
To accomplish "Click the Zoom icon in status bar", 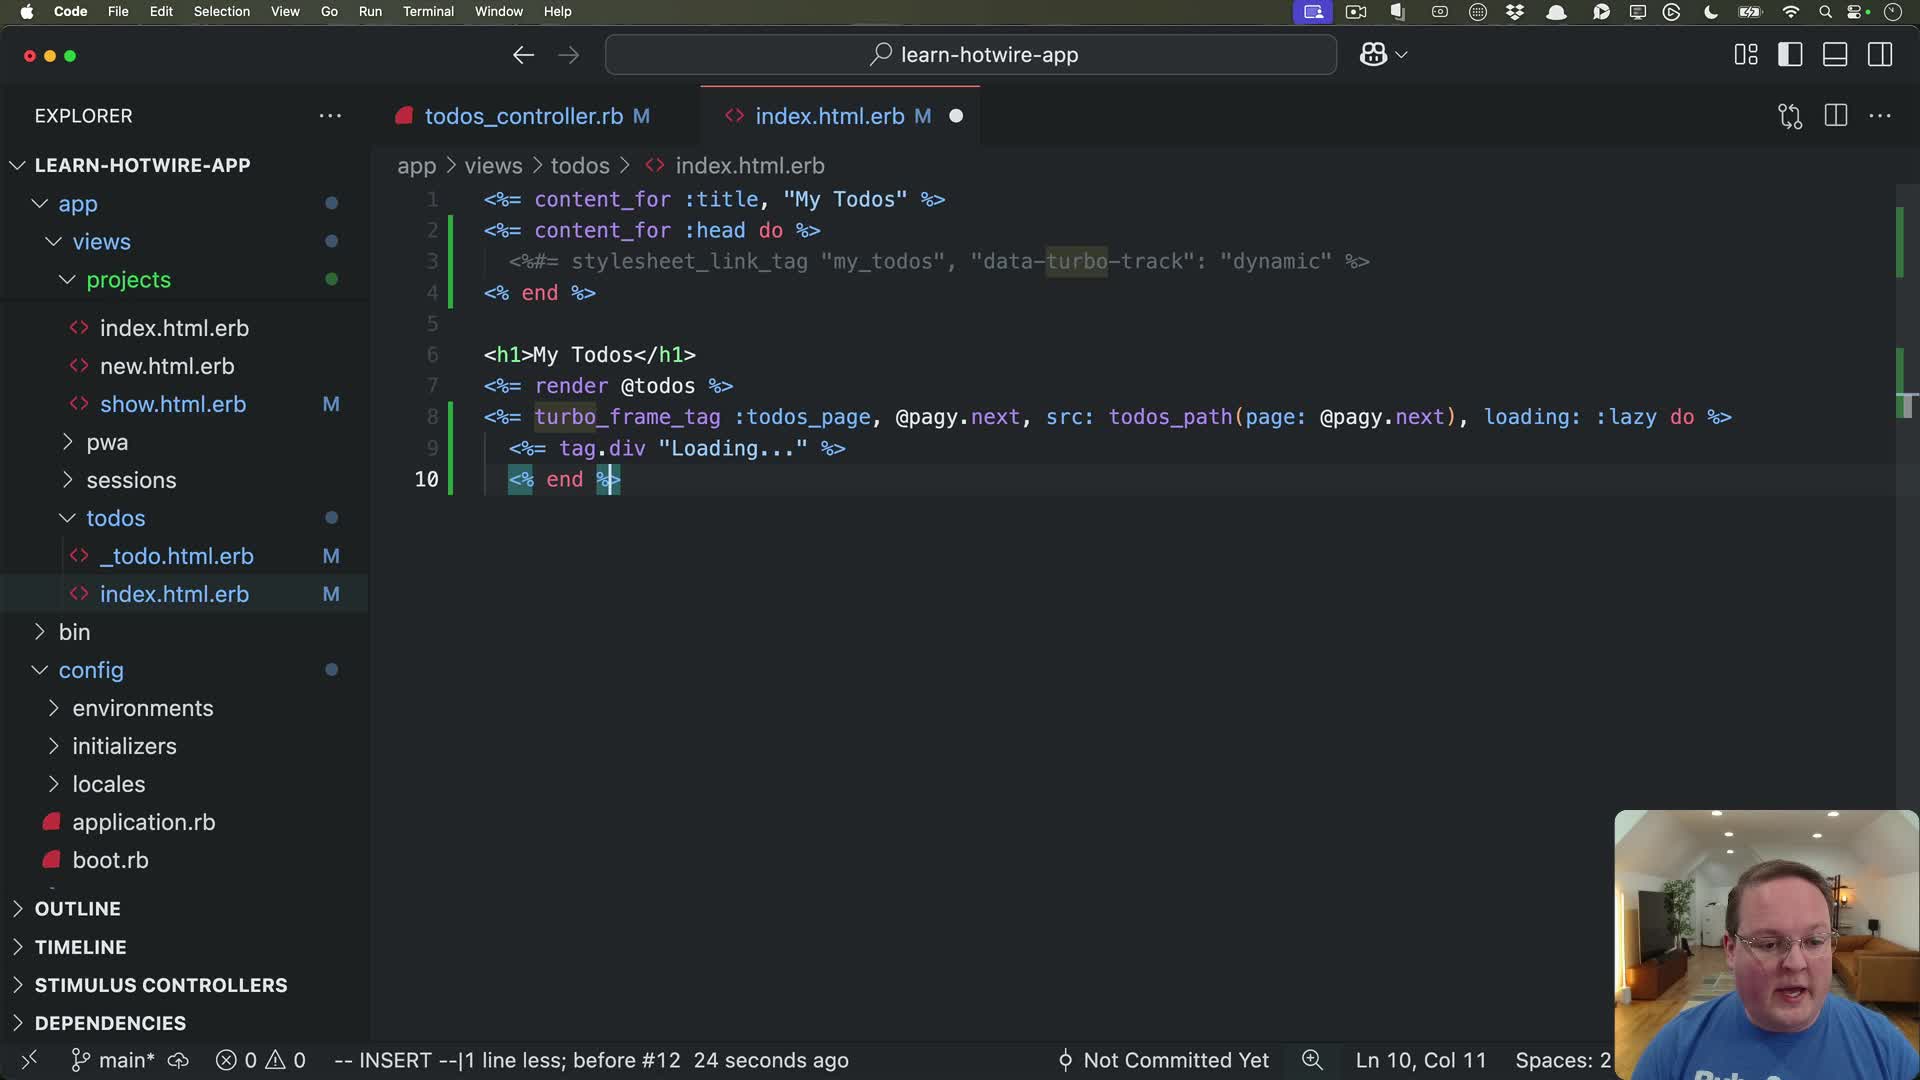I will point(1312,1060).
